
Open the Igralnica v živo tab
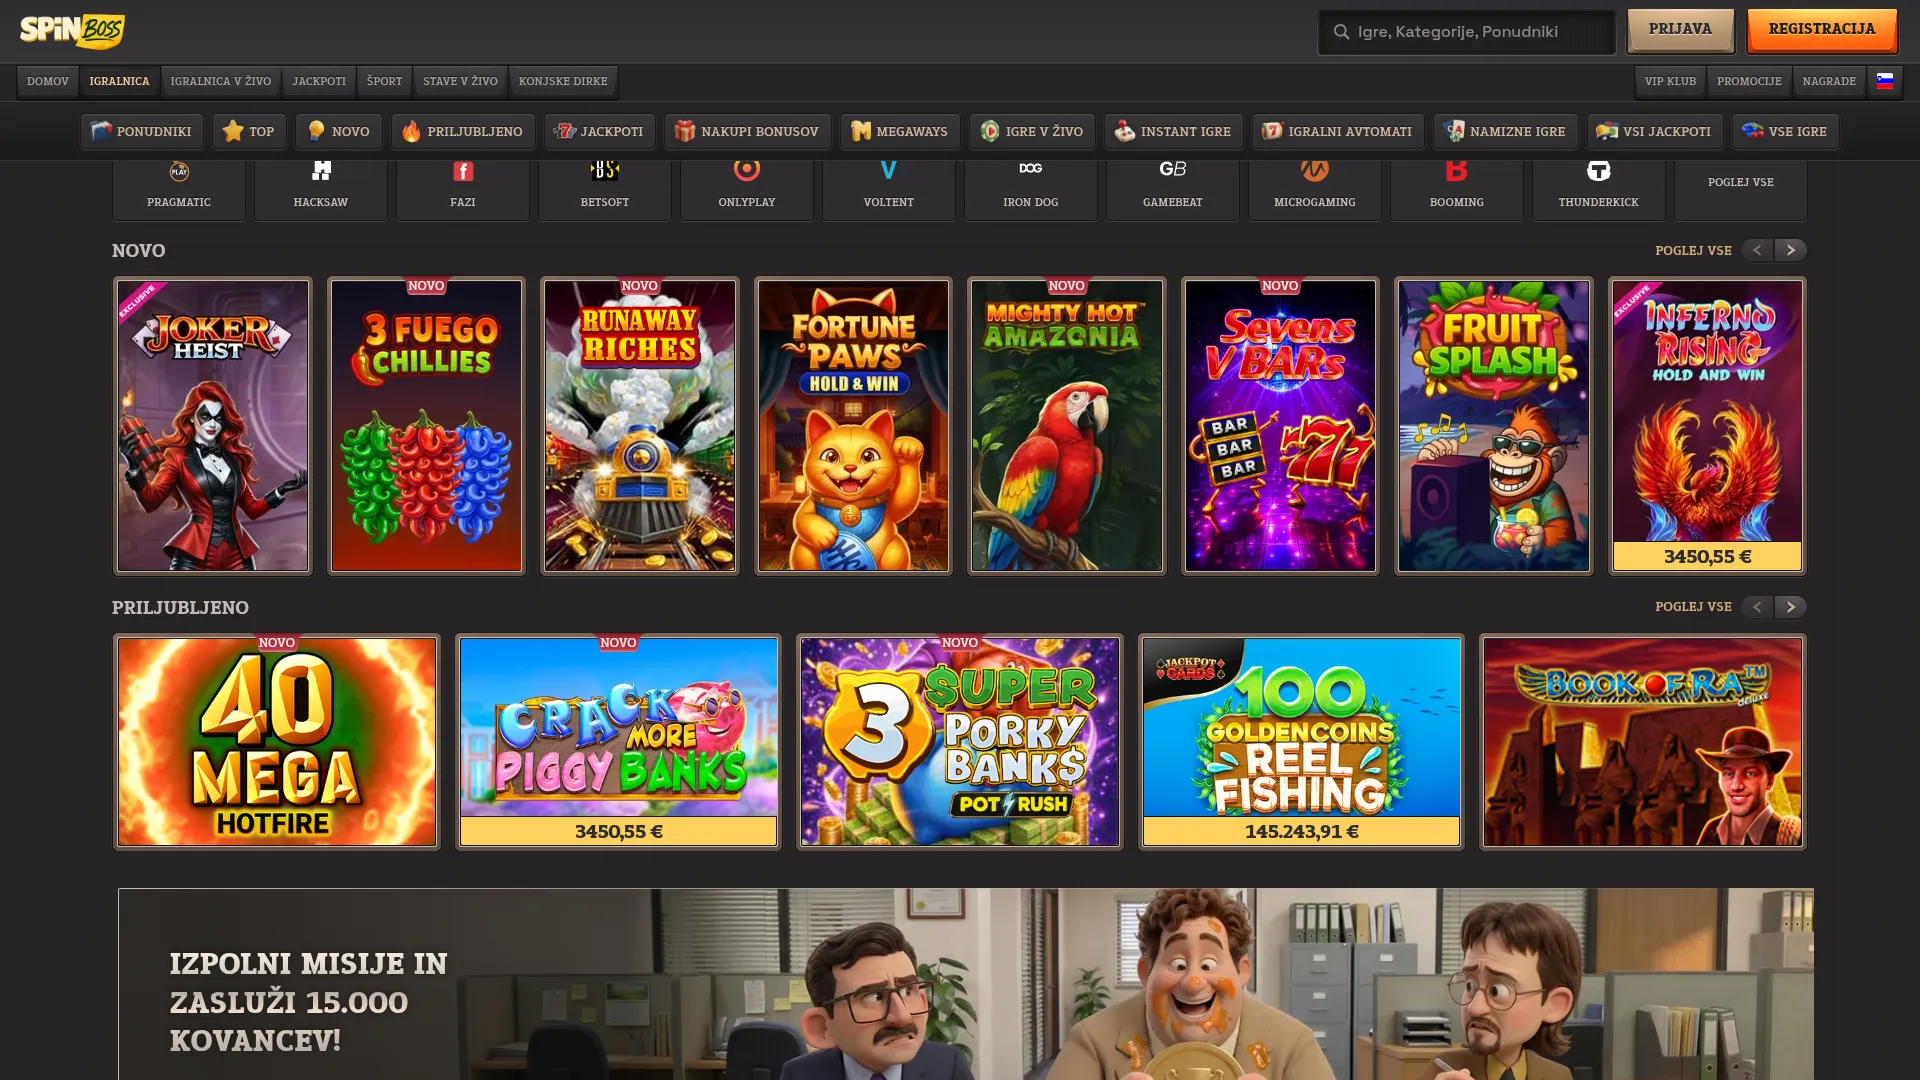coord(221,81)
